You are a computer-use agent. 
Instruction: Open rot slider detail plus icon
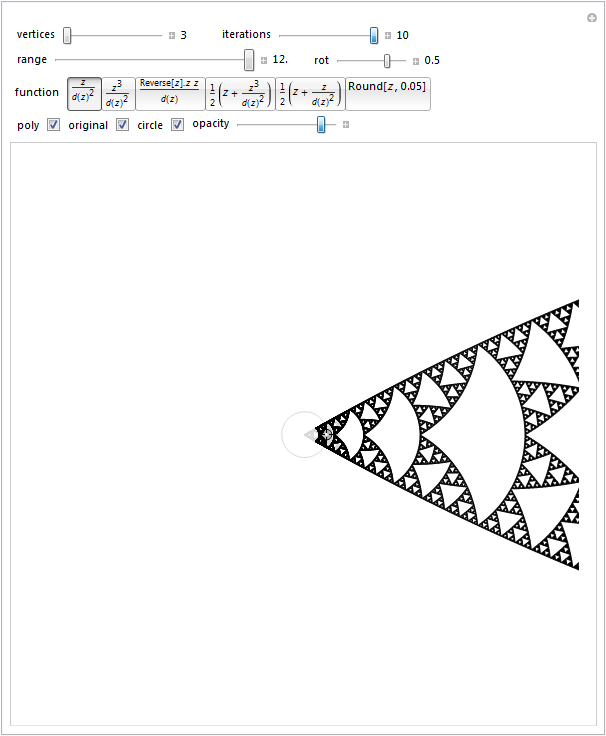click(x=416, y=60)
